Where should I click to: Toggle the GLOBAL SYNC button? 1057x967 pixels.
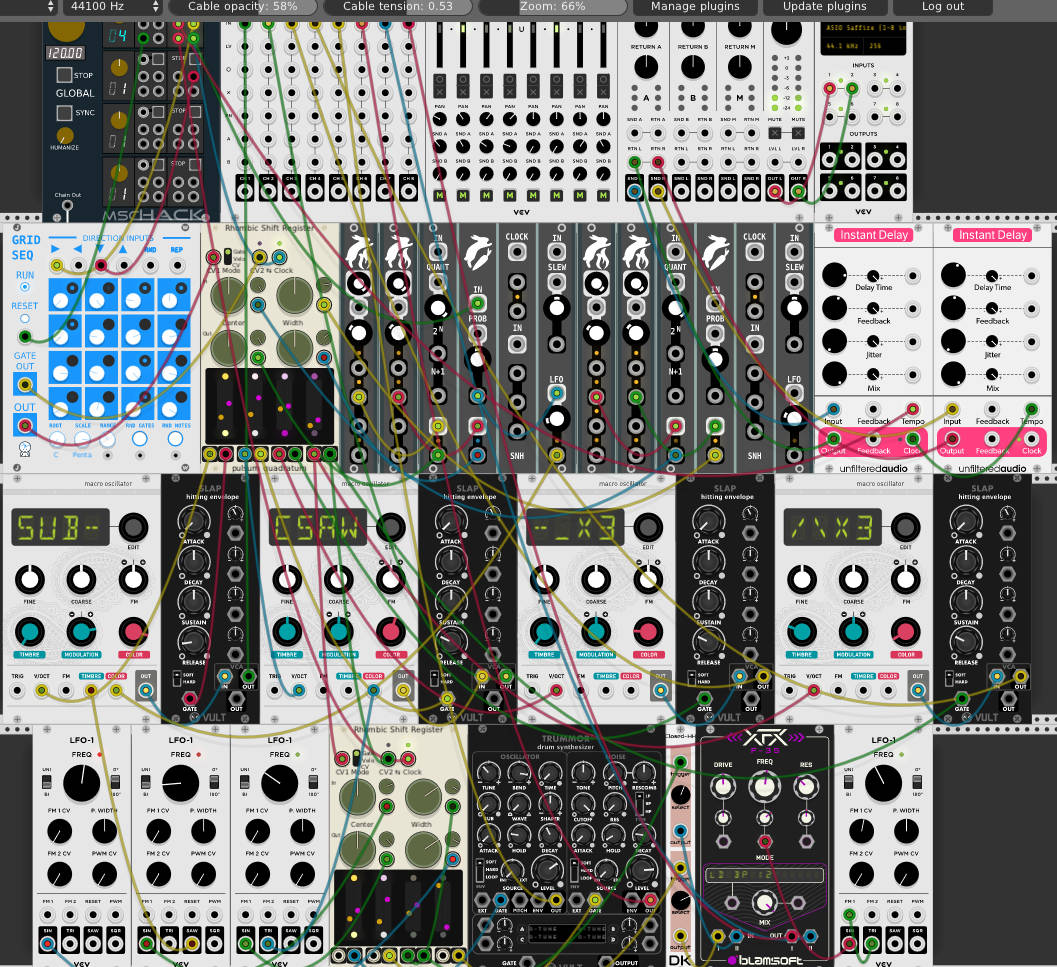[65, 112]
